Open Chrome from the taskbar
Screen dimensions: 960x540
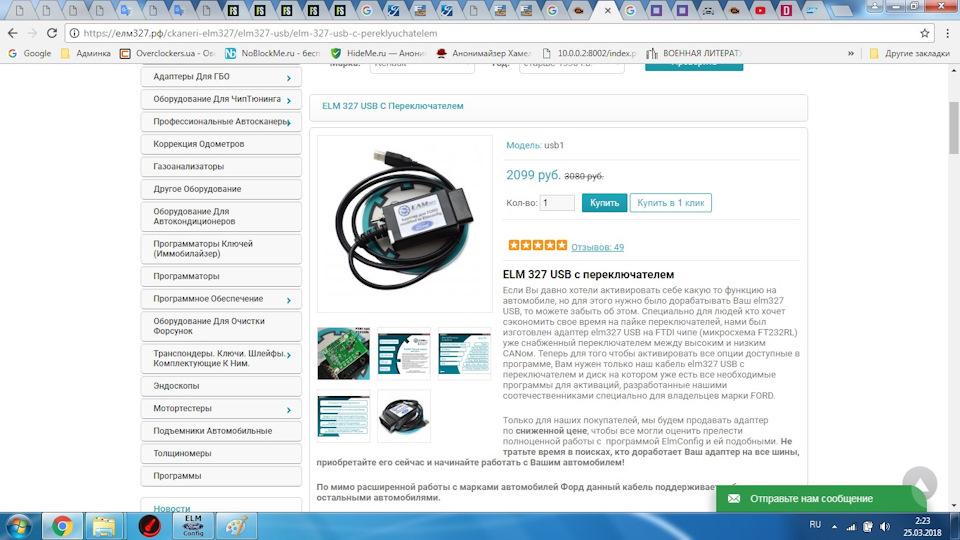(x=62, y=527)
